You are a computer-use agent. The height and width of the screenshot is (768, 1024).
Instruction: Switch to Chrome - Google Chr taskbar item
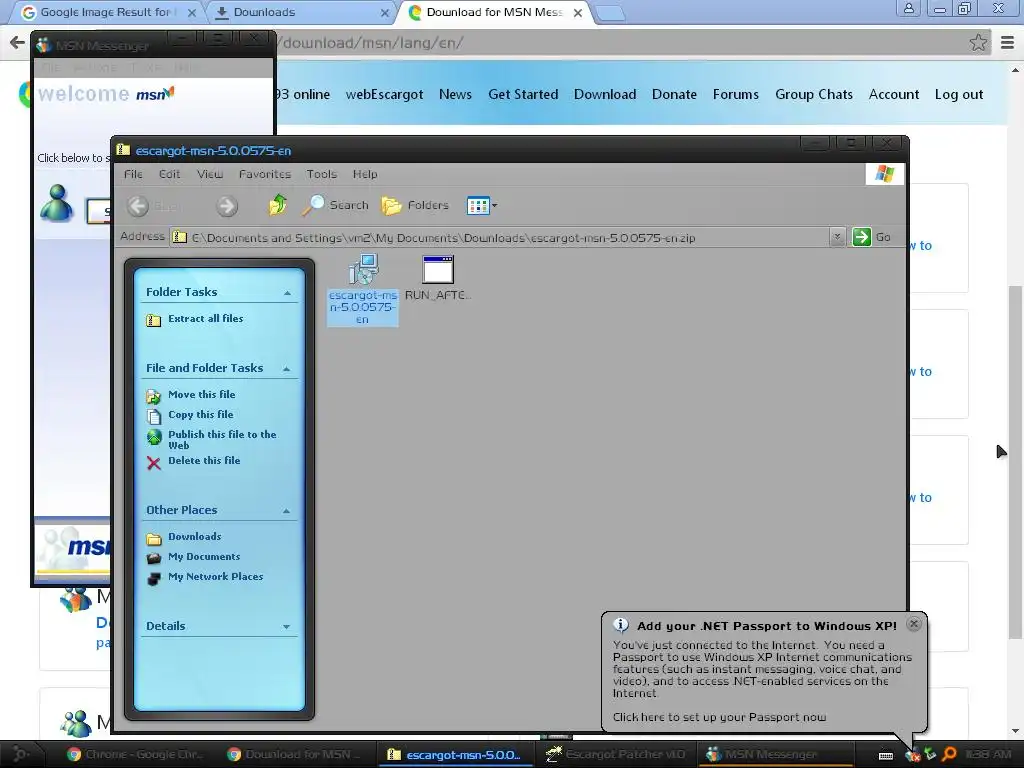coord(136,754)
